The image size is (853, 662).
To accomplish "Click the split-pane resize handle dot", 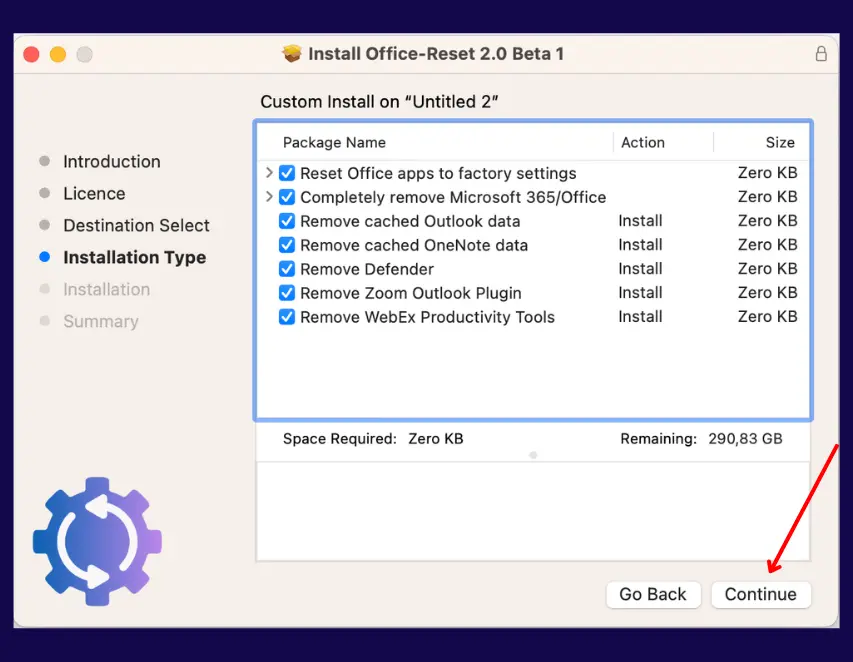I will 533,455.
